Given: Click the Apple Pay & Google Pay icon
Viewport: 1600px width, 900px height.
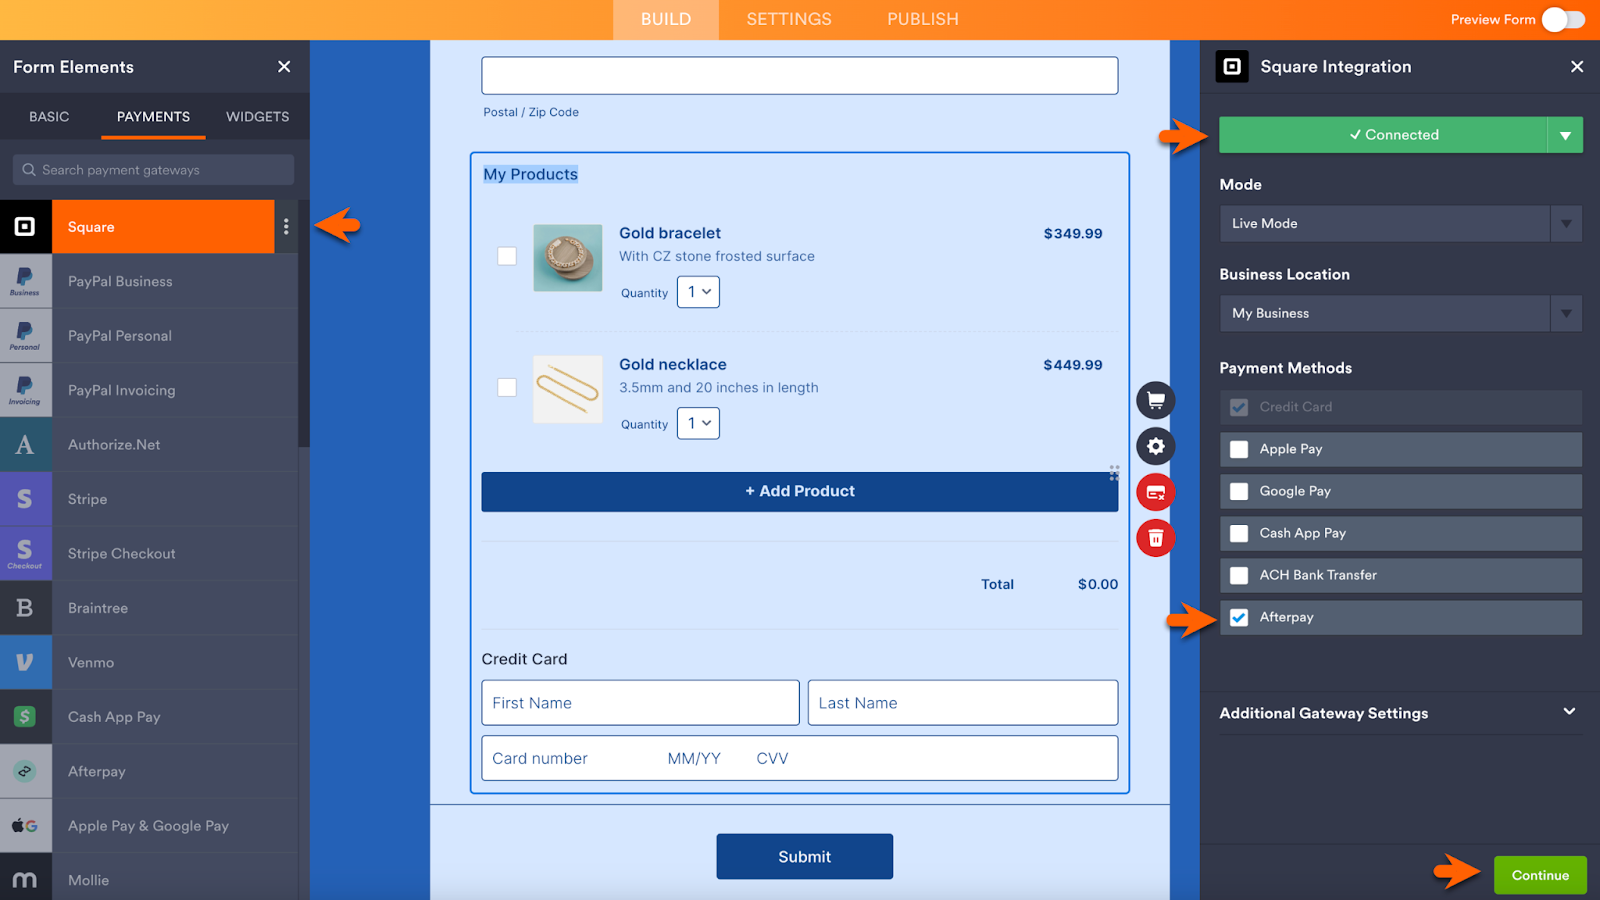Looking at the screenshot, I should coord(25,826).
